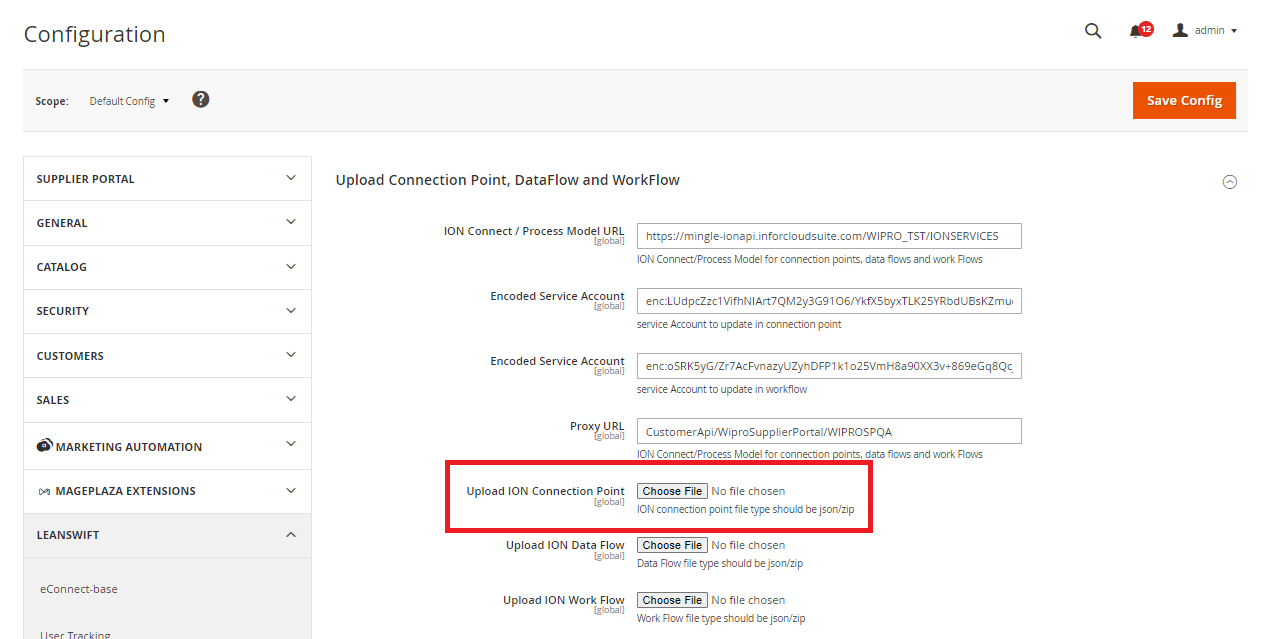Expand the Sales configuration section
The width and height of the screenshot is (1270, 639).
pos(167,400)
